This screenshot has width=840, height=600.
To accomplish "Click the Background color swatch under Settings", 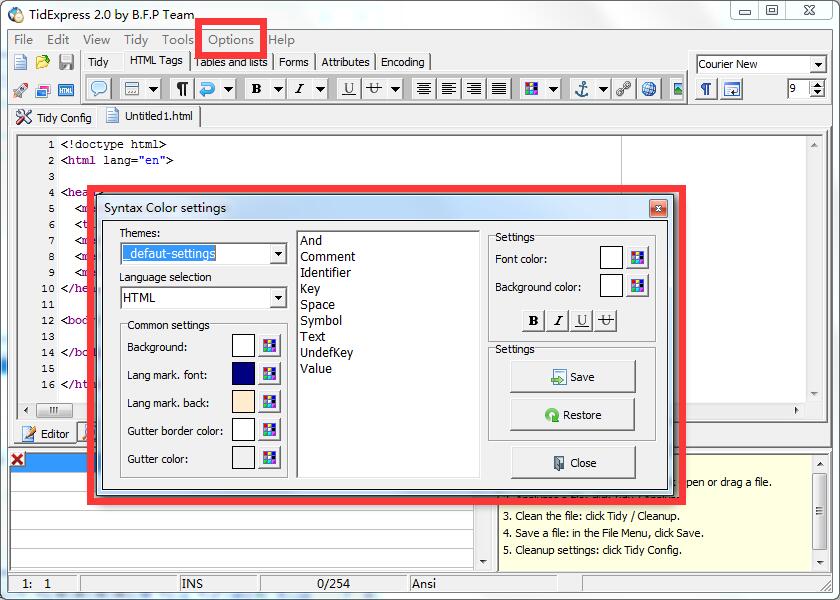I will click(x=611, y=286).
